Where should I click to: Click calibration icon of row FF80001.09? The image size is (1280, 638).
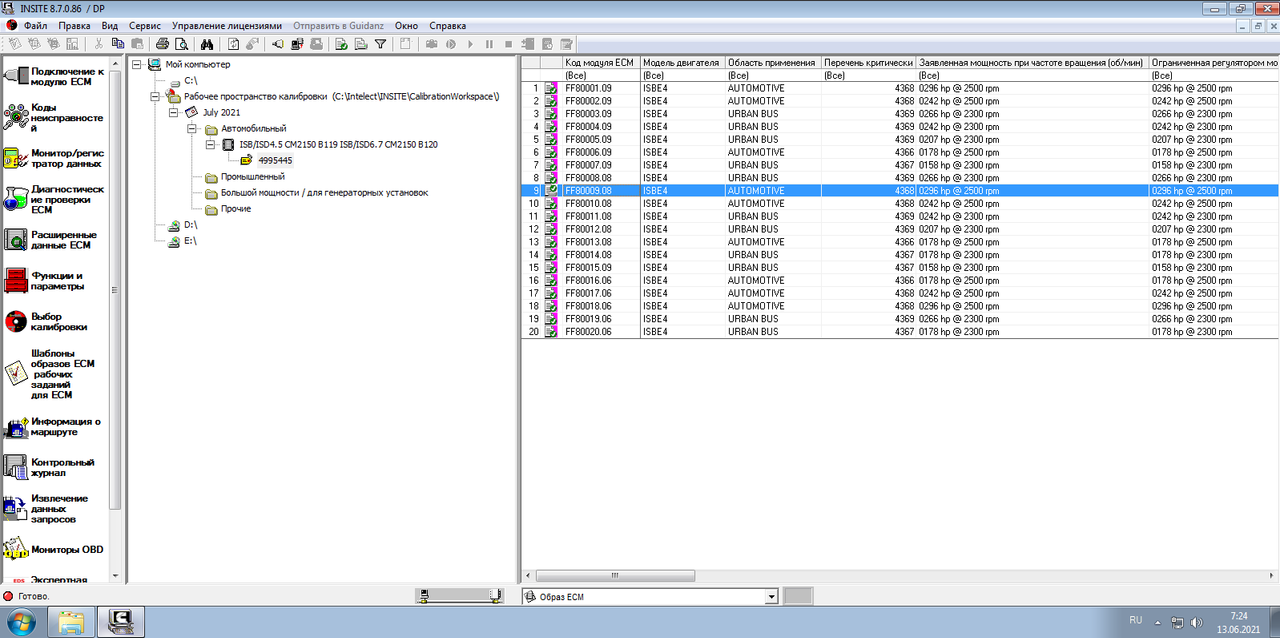click(x=551, y=88)
